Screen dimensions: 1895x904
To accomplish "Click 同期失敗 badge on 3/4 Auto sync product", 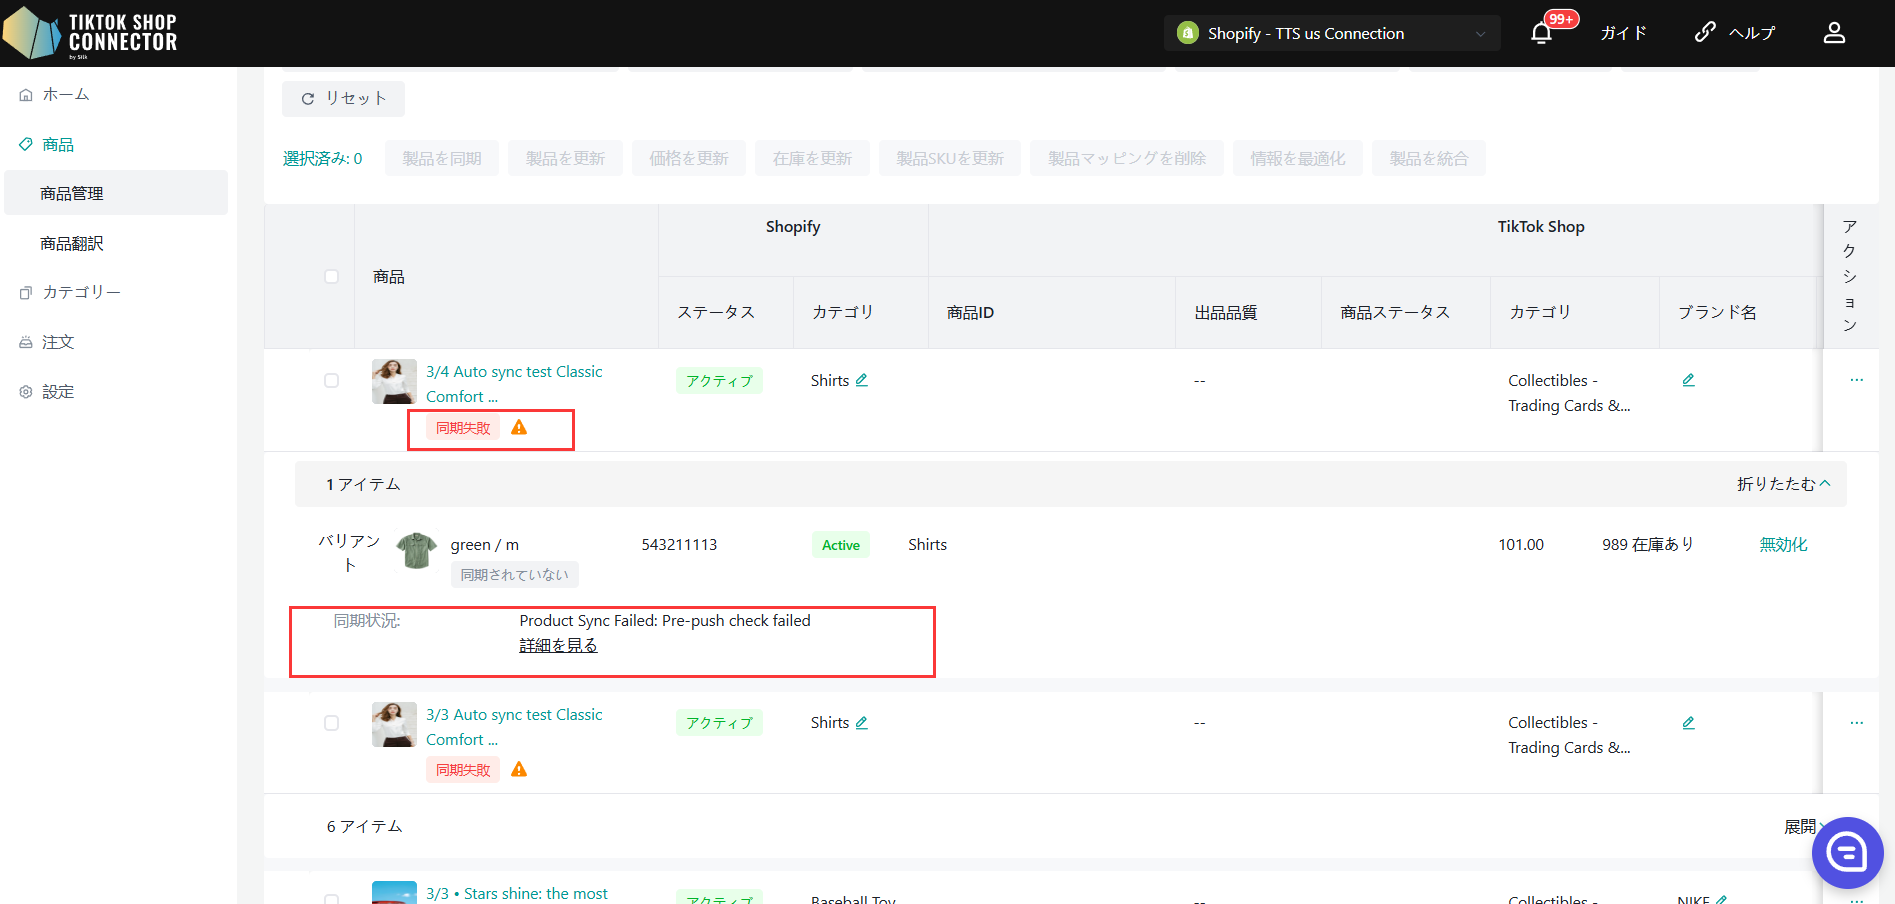I will pyautogui.click(x=463, y=428).
